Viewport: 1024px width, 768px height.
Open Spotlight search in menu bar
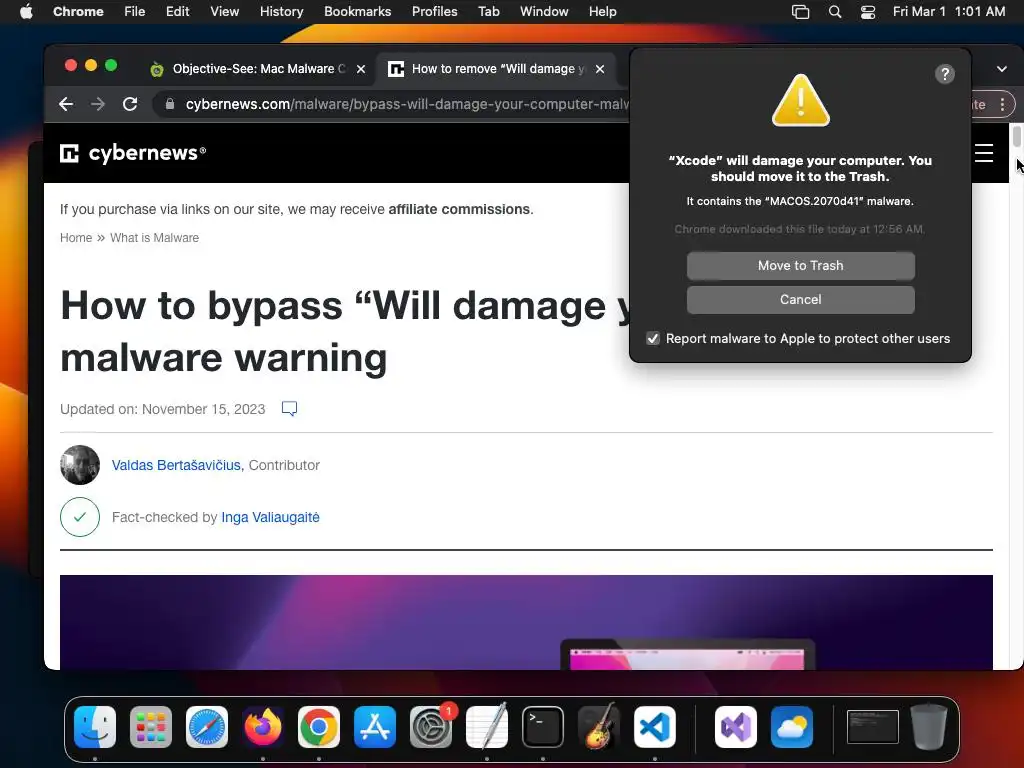coord(835,11)
